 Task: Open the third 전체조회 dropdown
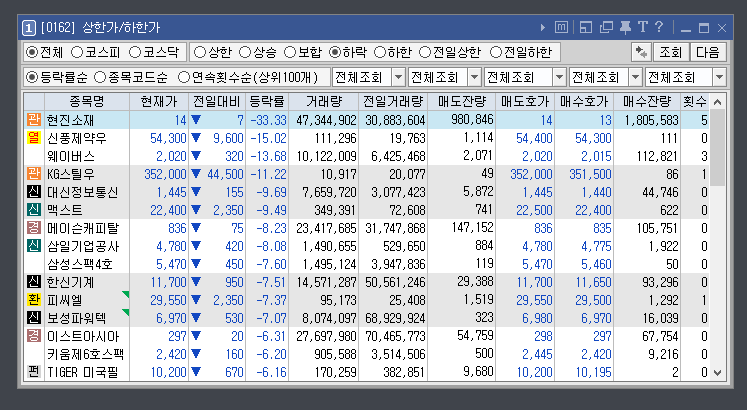point(560,77)
